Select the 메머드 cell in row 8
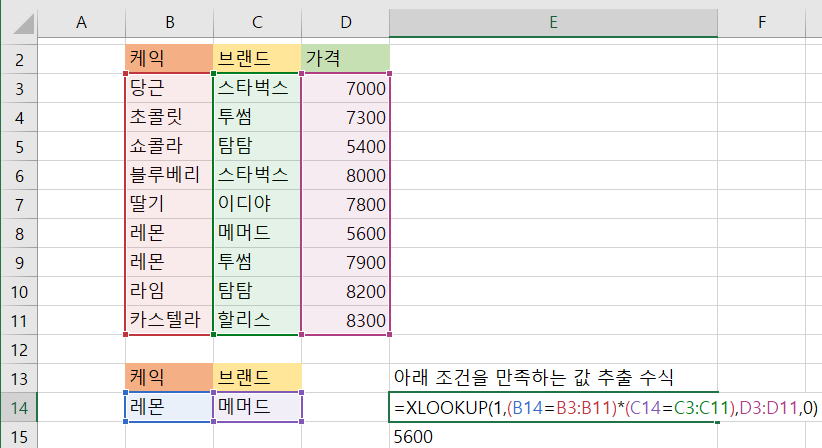Image resolution: width=822 pixels, height=448 pixels. pyautogui.click(x=257, y=233)
